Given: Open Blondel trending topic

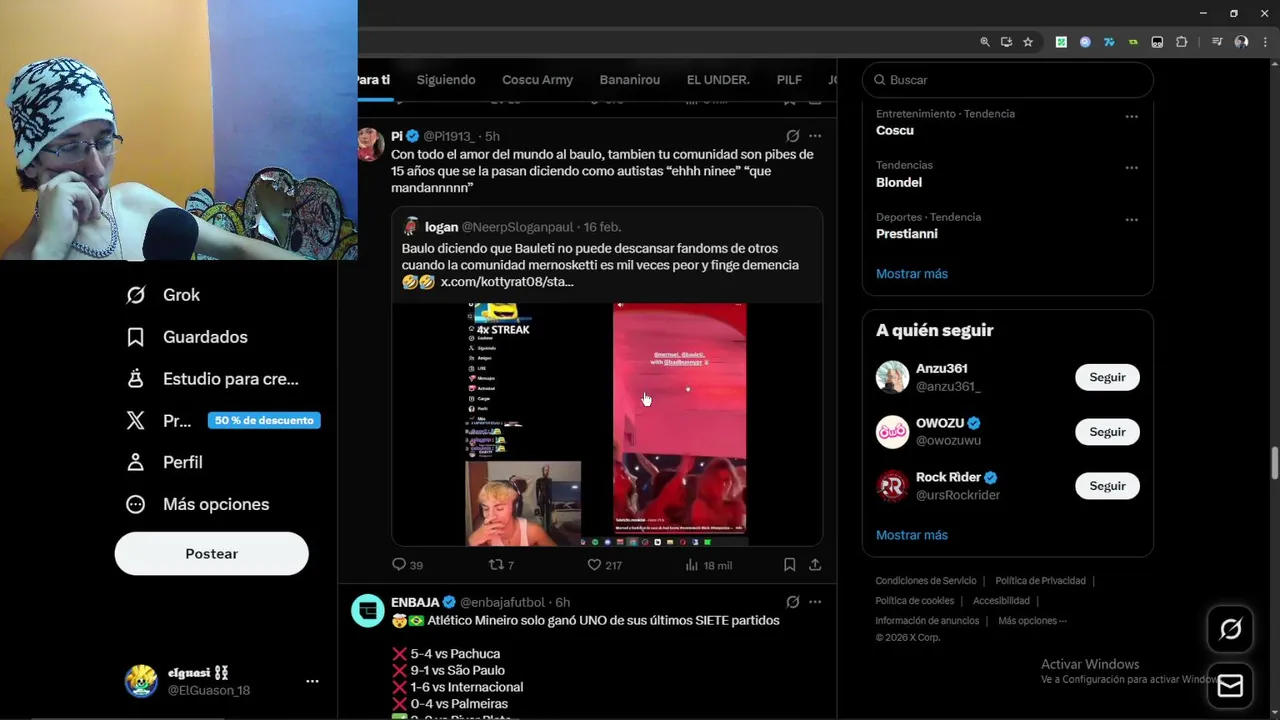Looking at the screenshot, I should click(899, 182).
